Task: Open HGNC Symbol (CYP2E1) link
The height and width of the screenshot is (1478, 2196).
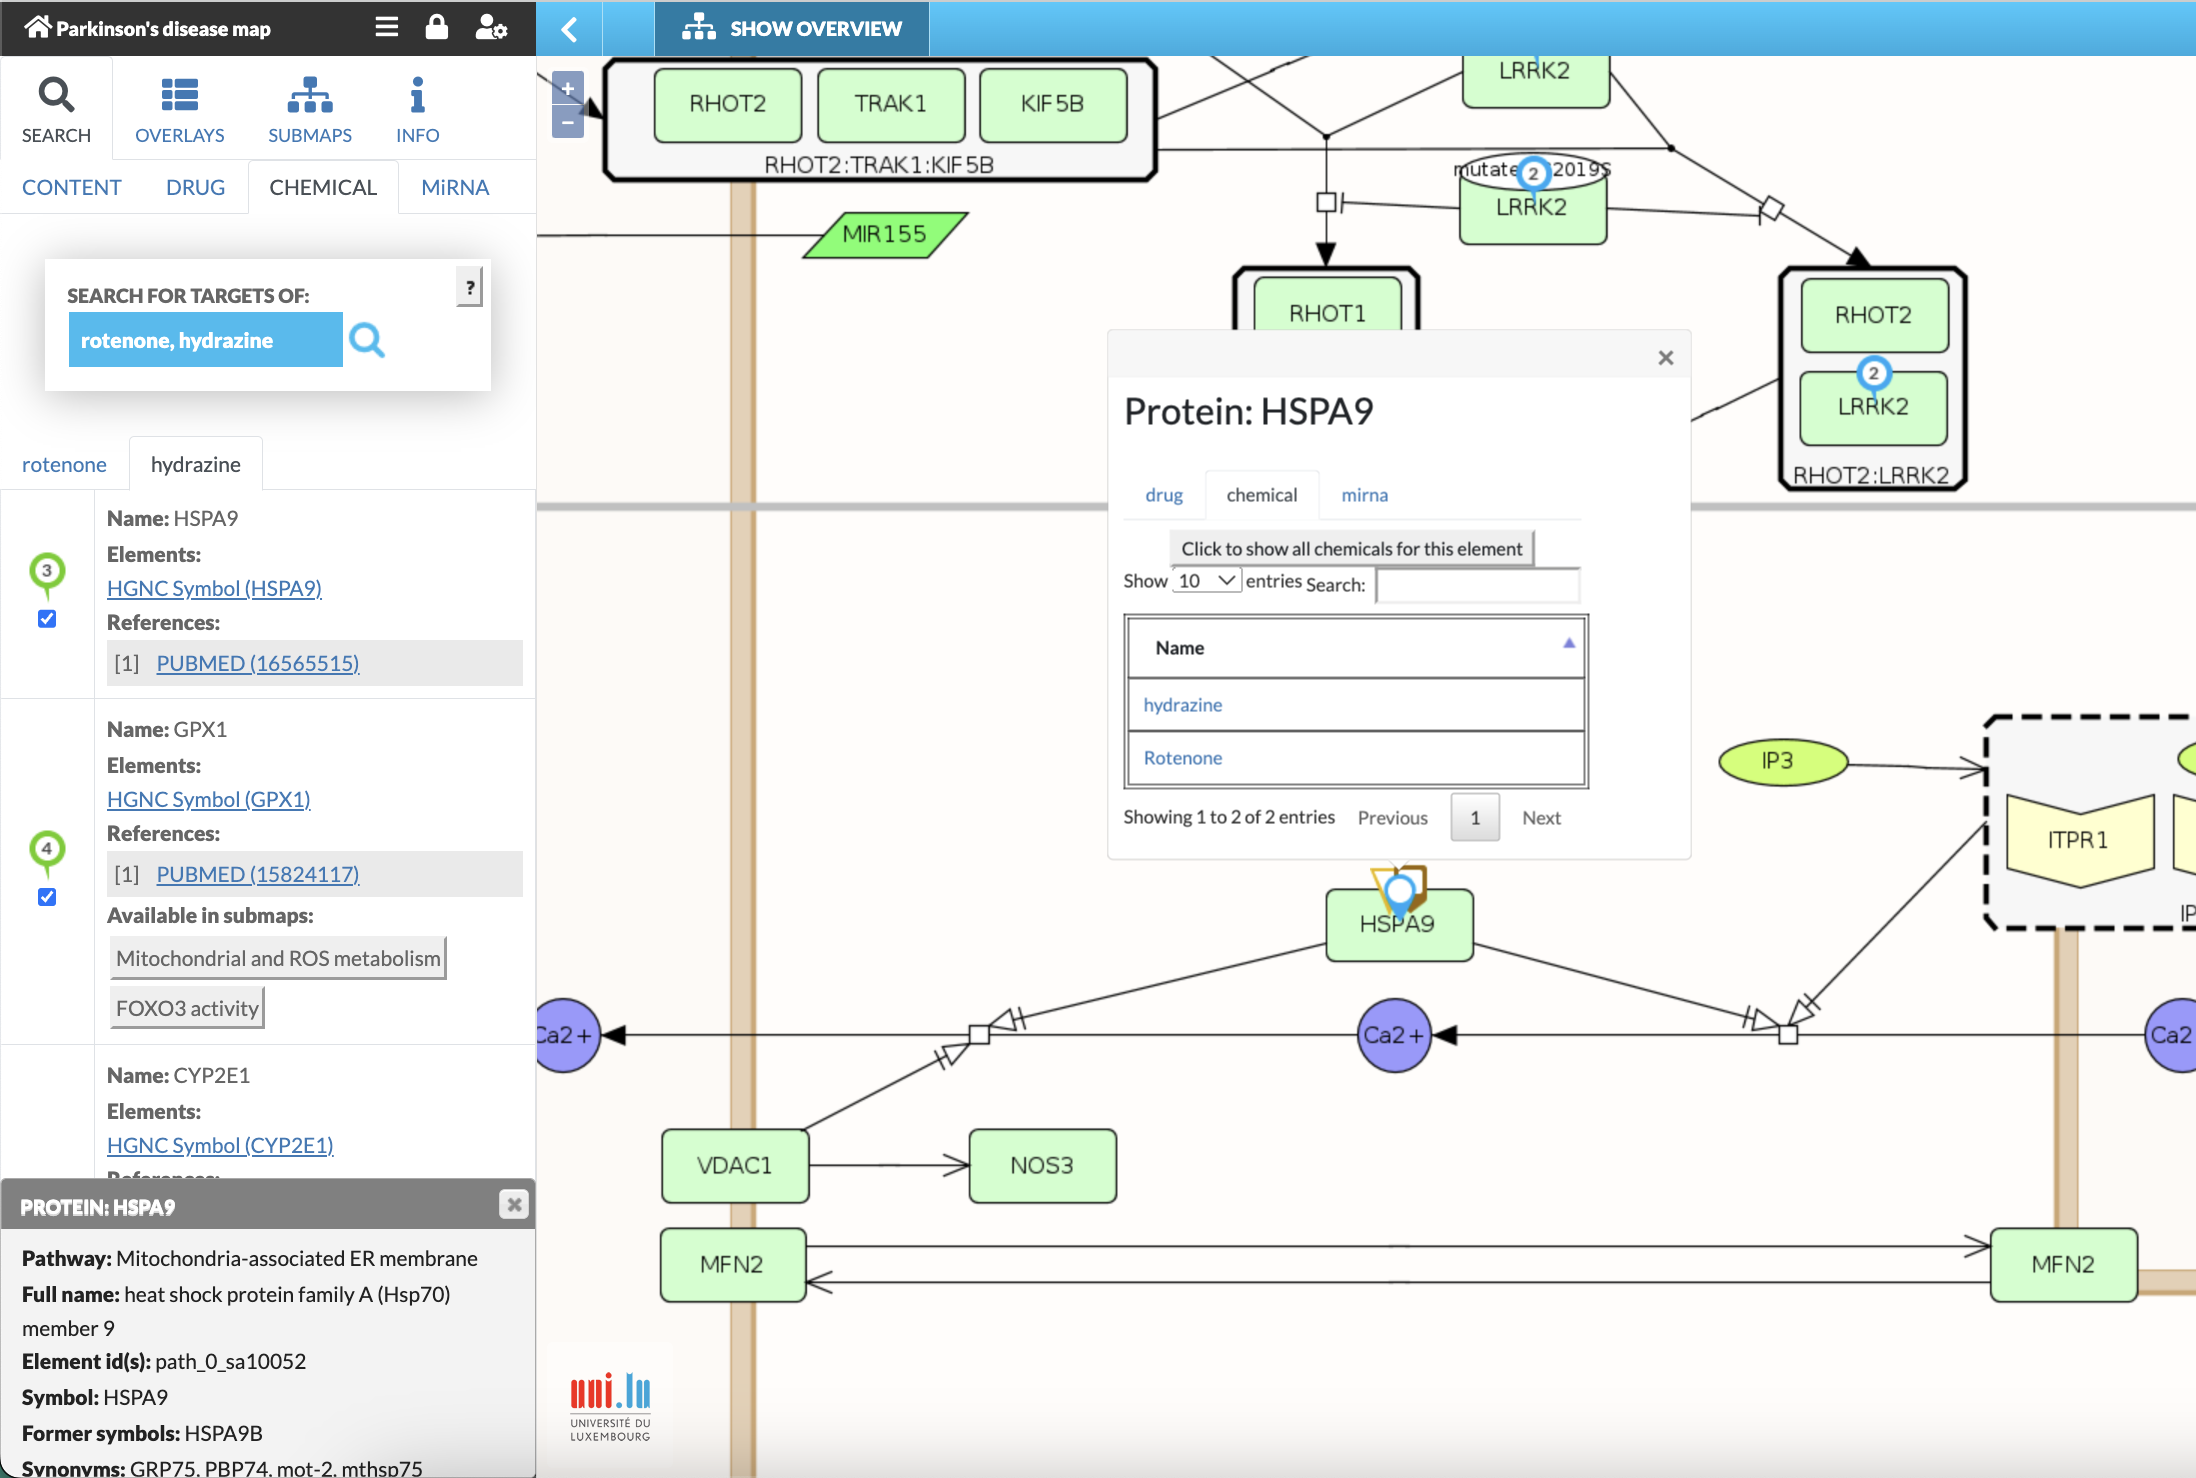Action: 220,1145
